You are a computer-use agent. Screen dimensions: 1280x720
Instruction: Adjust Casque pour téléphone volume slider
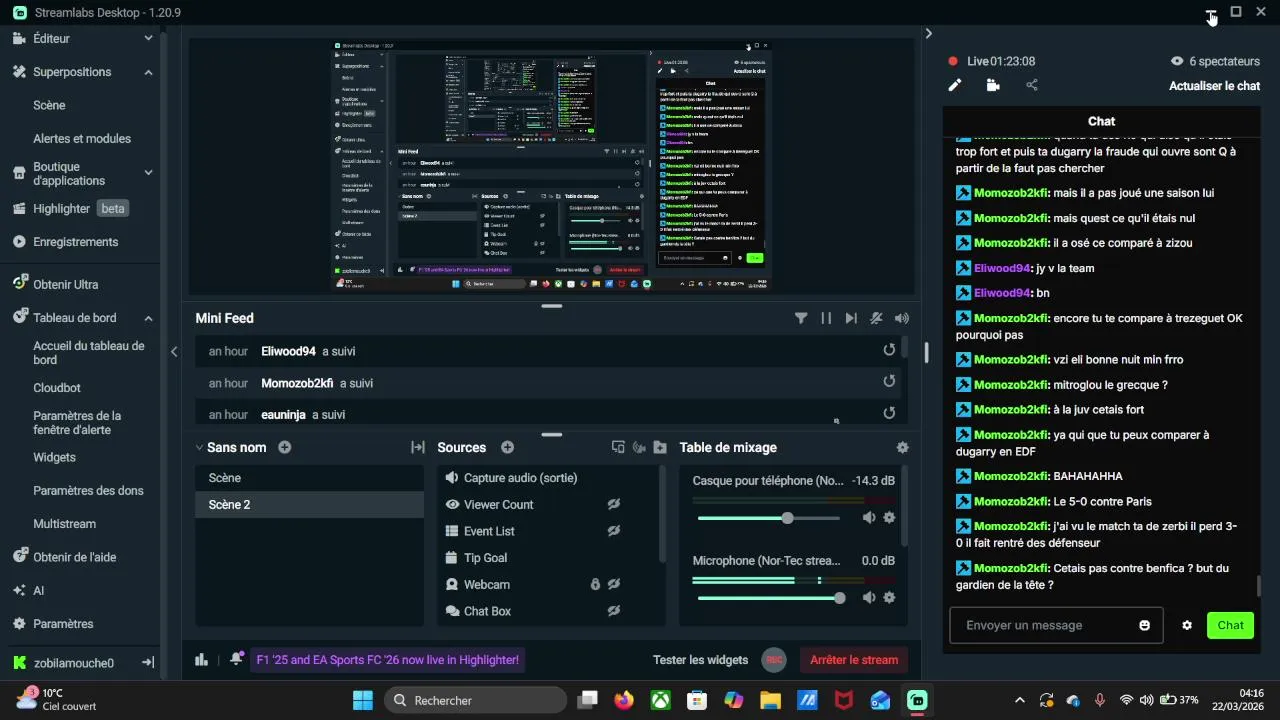point(769,518)
